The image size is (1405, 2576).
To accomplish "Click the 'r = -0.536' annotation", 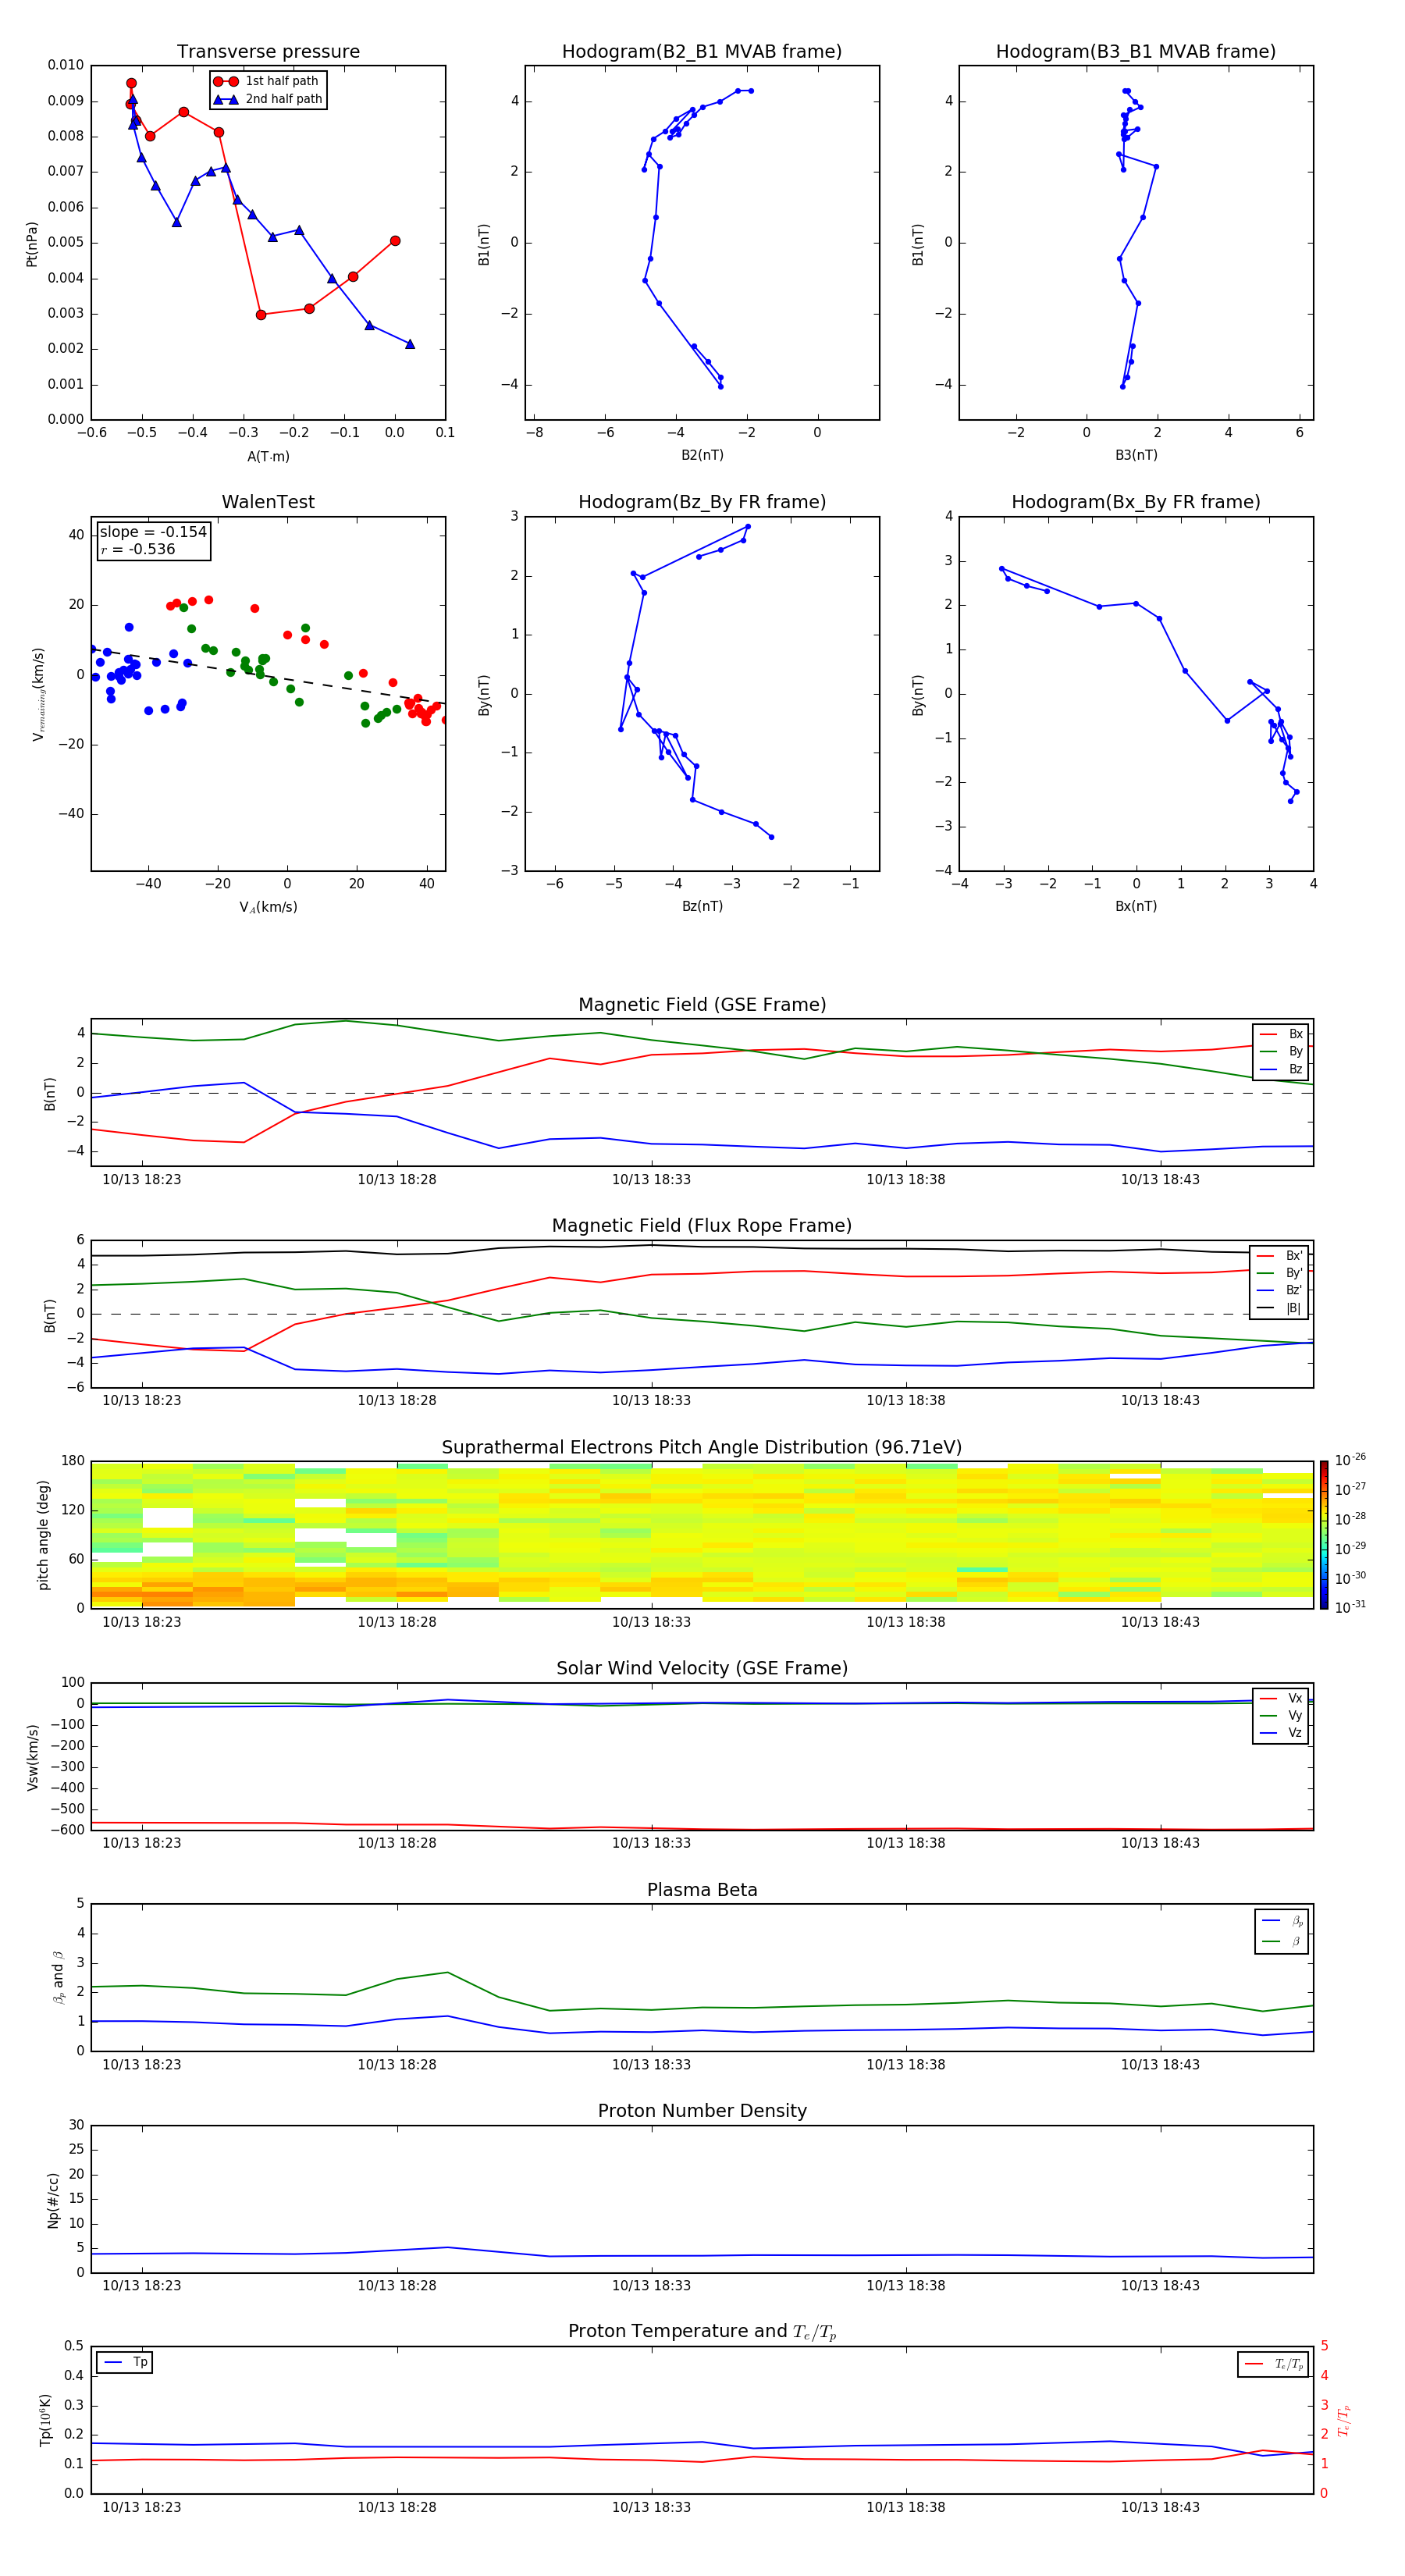I will click(138, 549).
